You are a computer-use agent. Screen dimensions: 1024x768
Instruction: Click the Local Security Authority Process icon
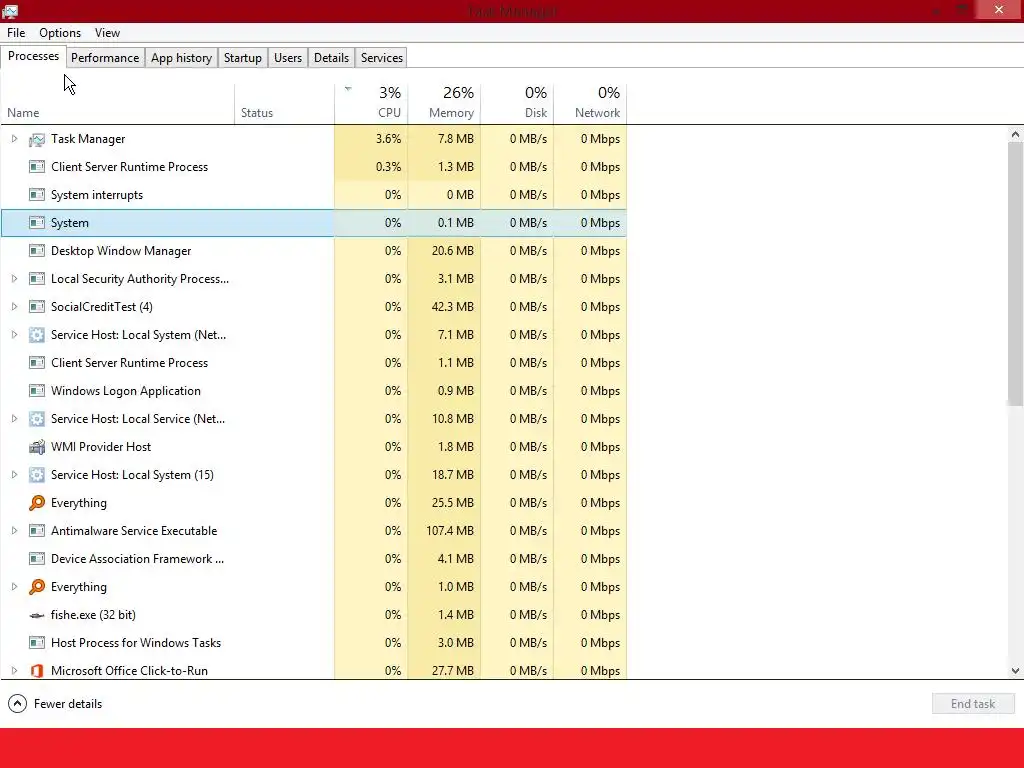coord(37,279)
